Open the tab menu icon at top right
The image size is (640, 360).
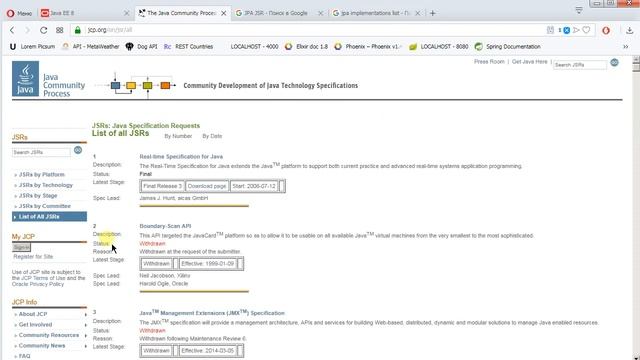pos(579,10)
